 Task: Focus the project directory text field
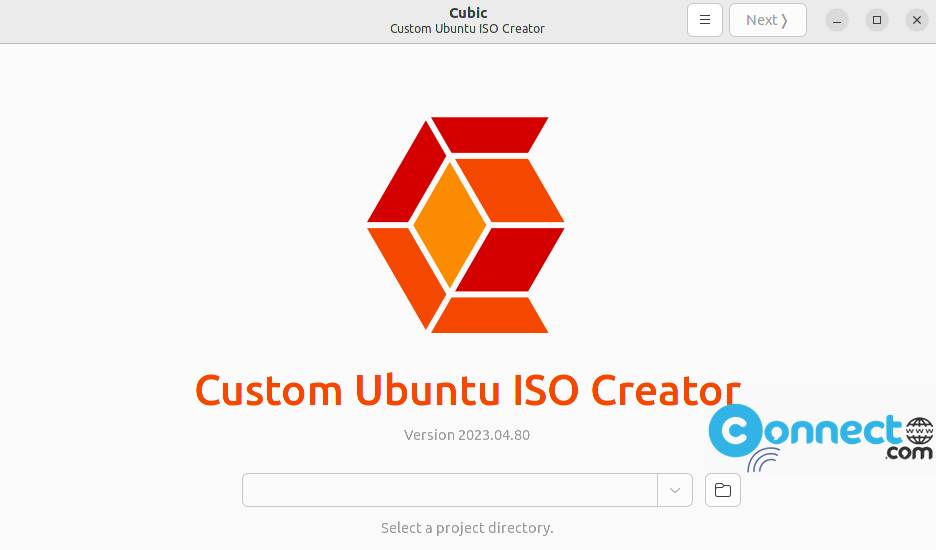tap(450, 490)
